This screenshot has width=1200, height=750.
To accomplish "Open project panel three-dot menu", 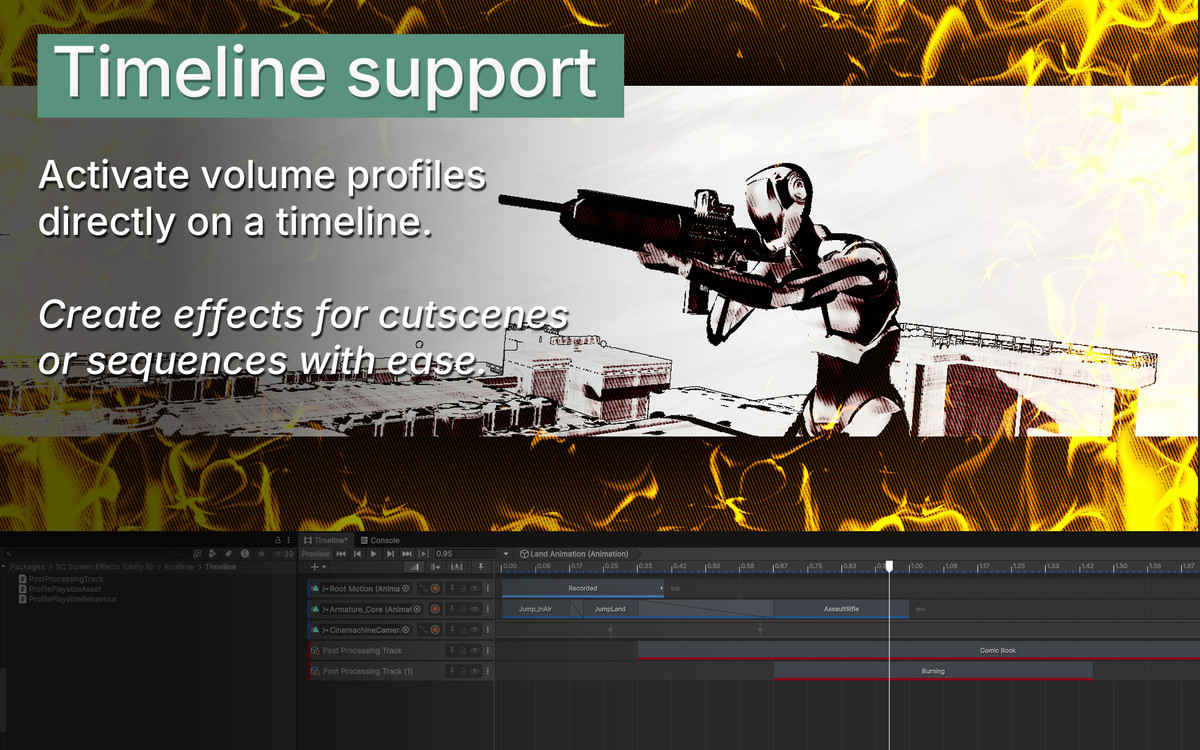I will coord(289,540).
